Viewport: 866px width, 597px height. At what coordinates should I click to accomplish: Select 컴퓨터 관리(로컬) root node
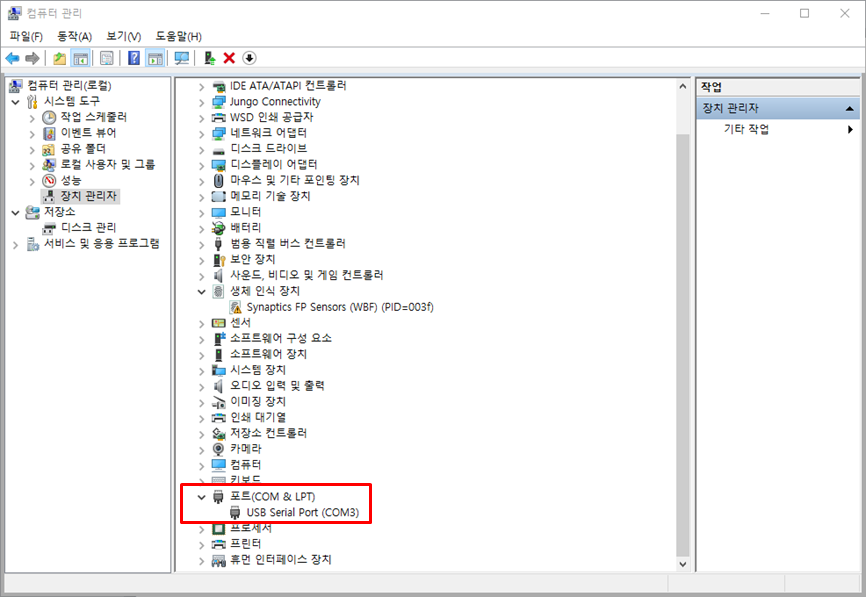[69, 86]
